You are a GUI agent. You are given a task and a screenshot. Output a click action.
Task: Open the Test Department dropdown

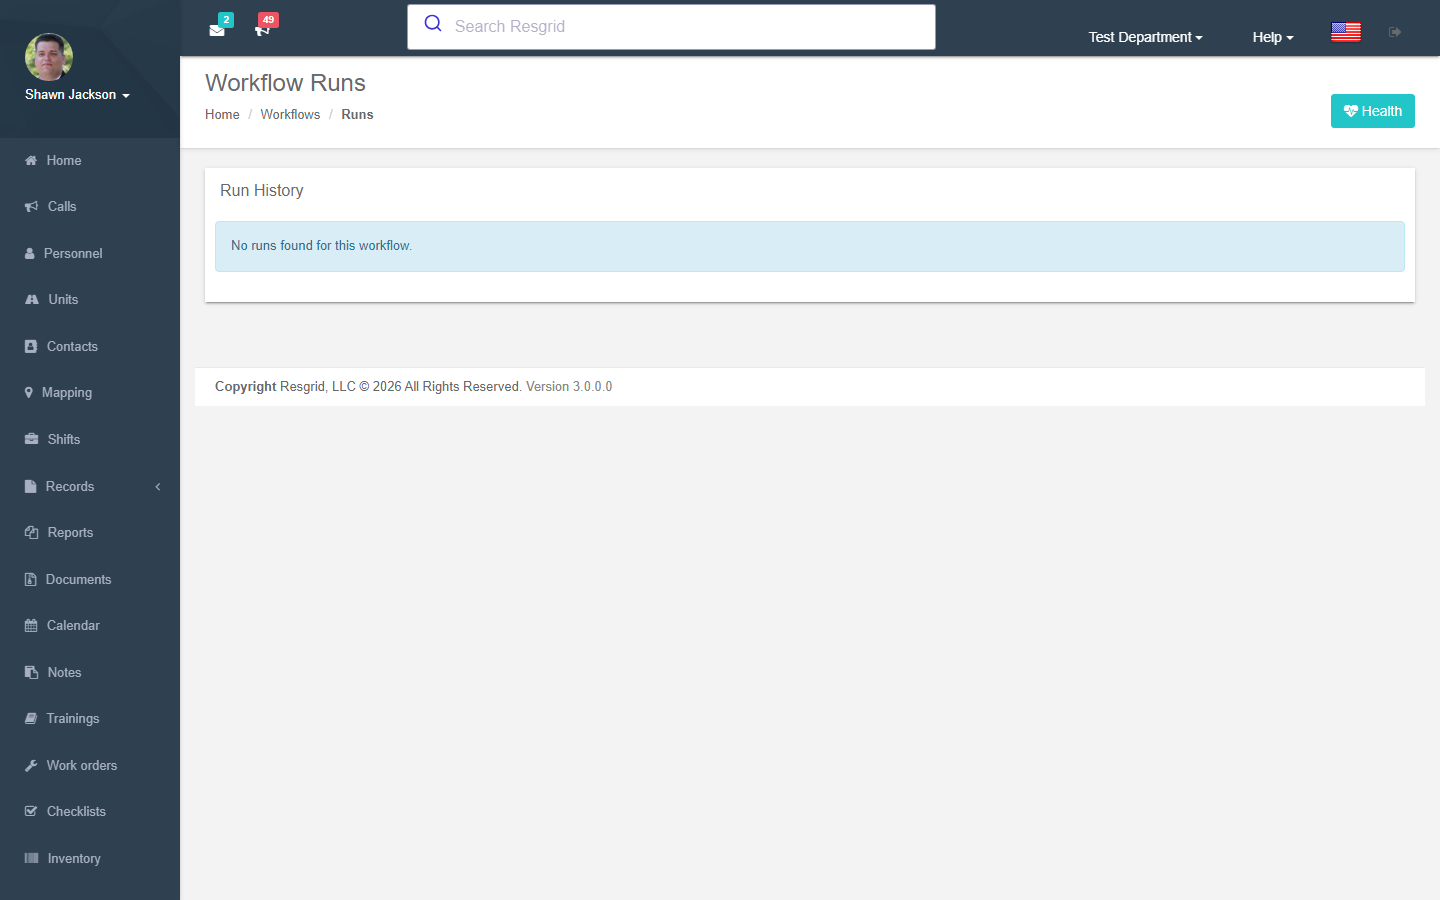click(1145, 37)
